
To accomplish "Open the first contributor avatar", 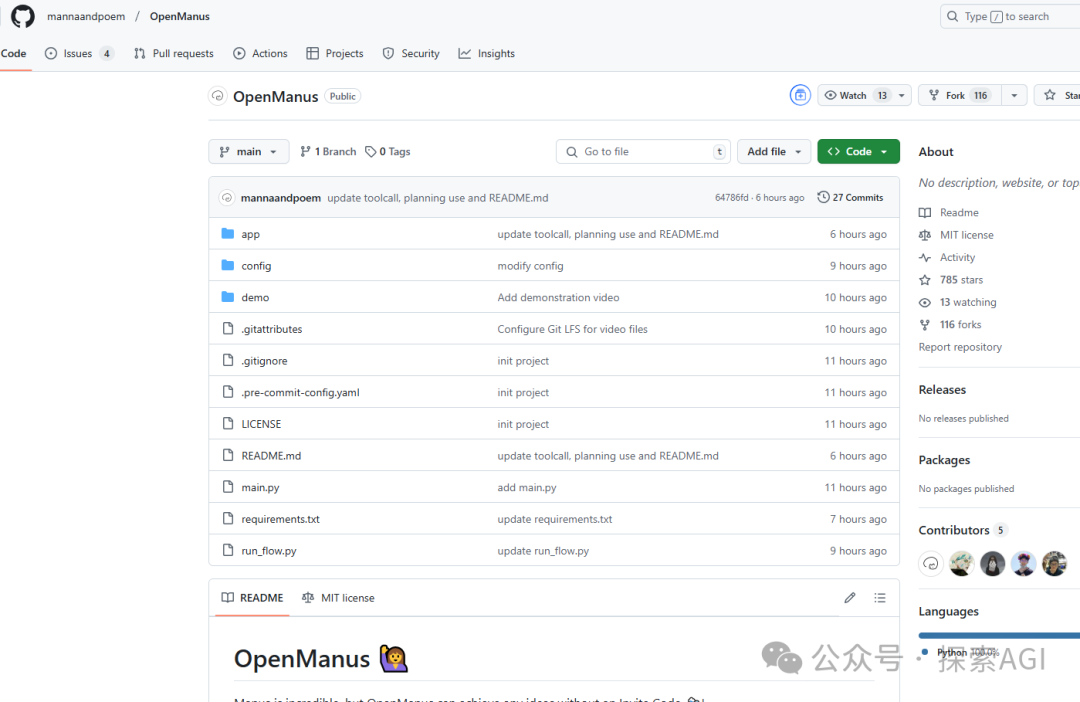I will 931,564.
